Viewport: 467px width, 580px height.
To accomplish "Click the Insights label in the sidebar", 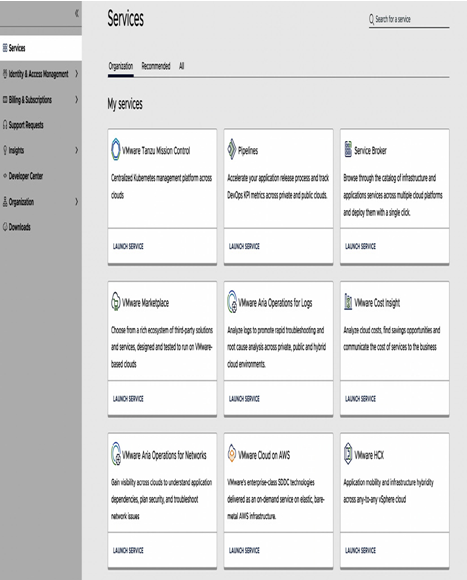I will pos(16,151).
